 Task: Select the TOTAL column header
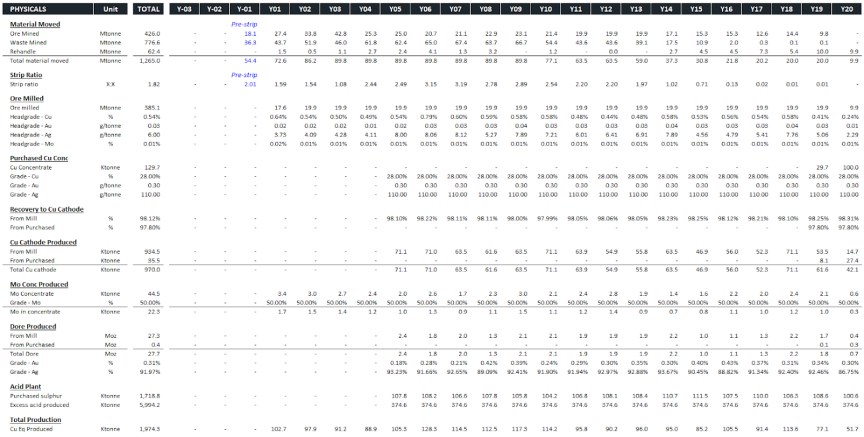(148, 8)
